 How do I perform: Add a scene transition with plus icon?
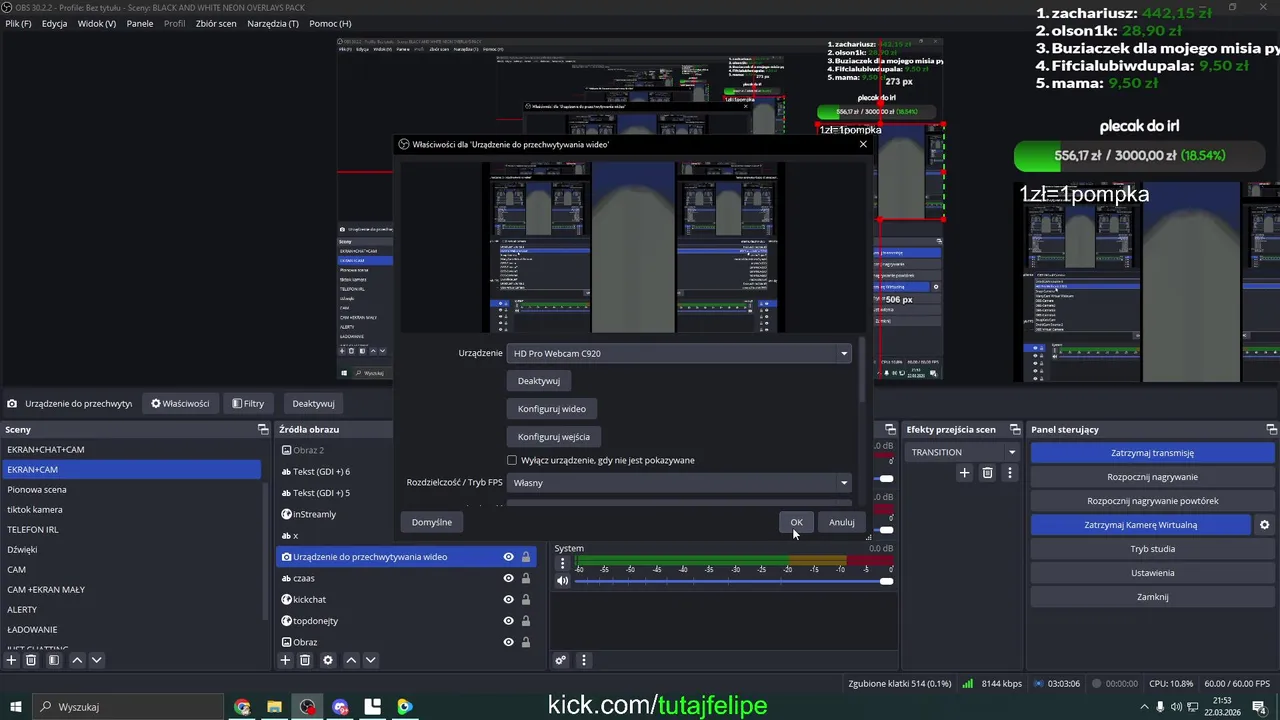[x=964, y=473]
